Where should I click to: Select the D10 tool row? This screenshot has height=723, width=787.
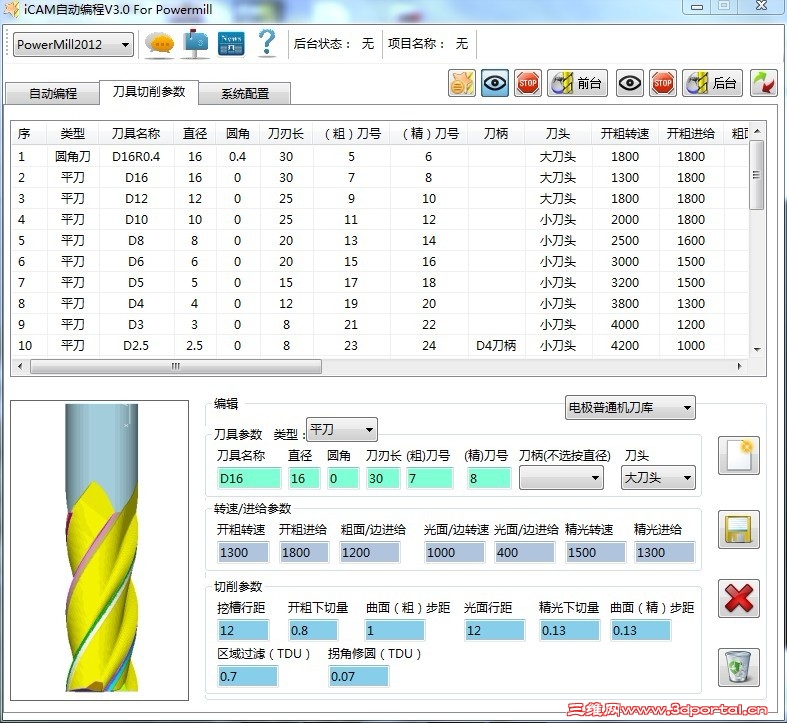click(x=380, y=220)
